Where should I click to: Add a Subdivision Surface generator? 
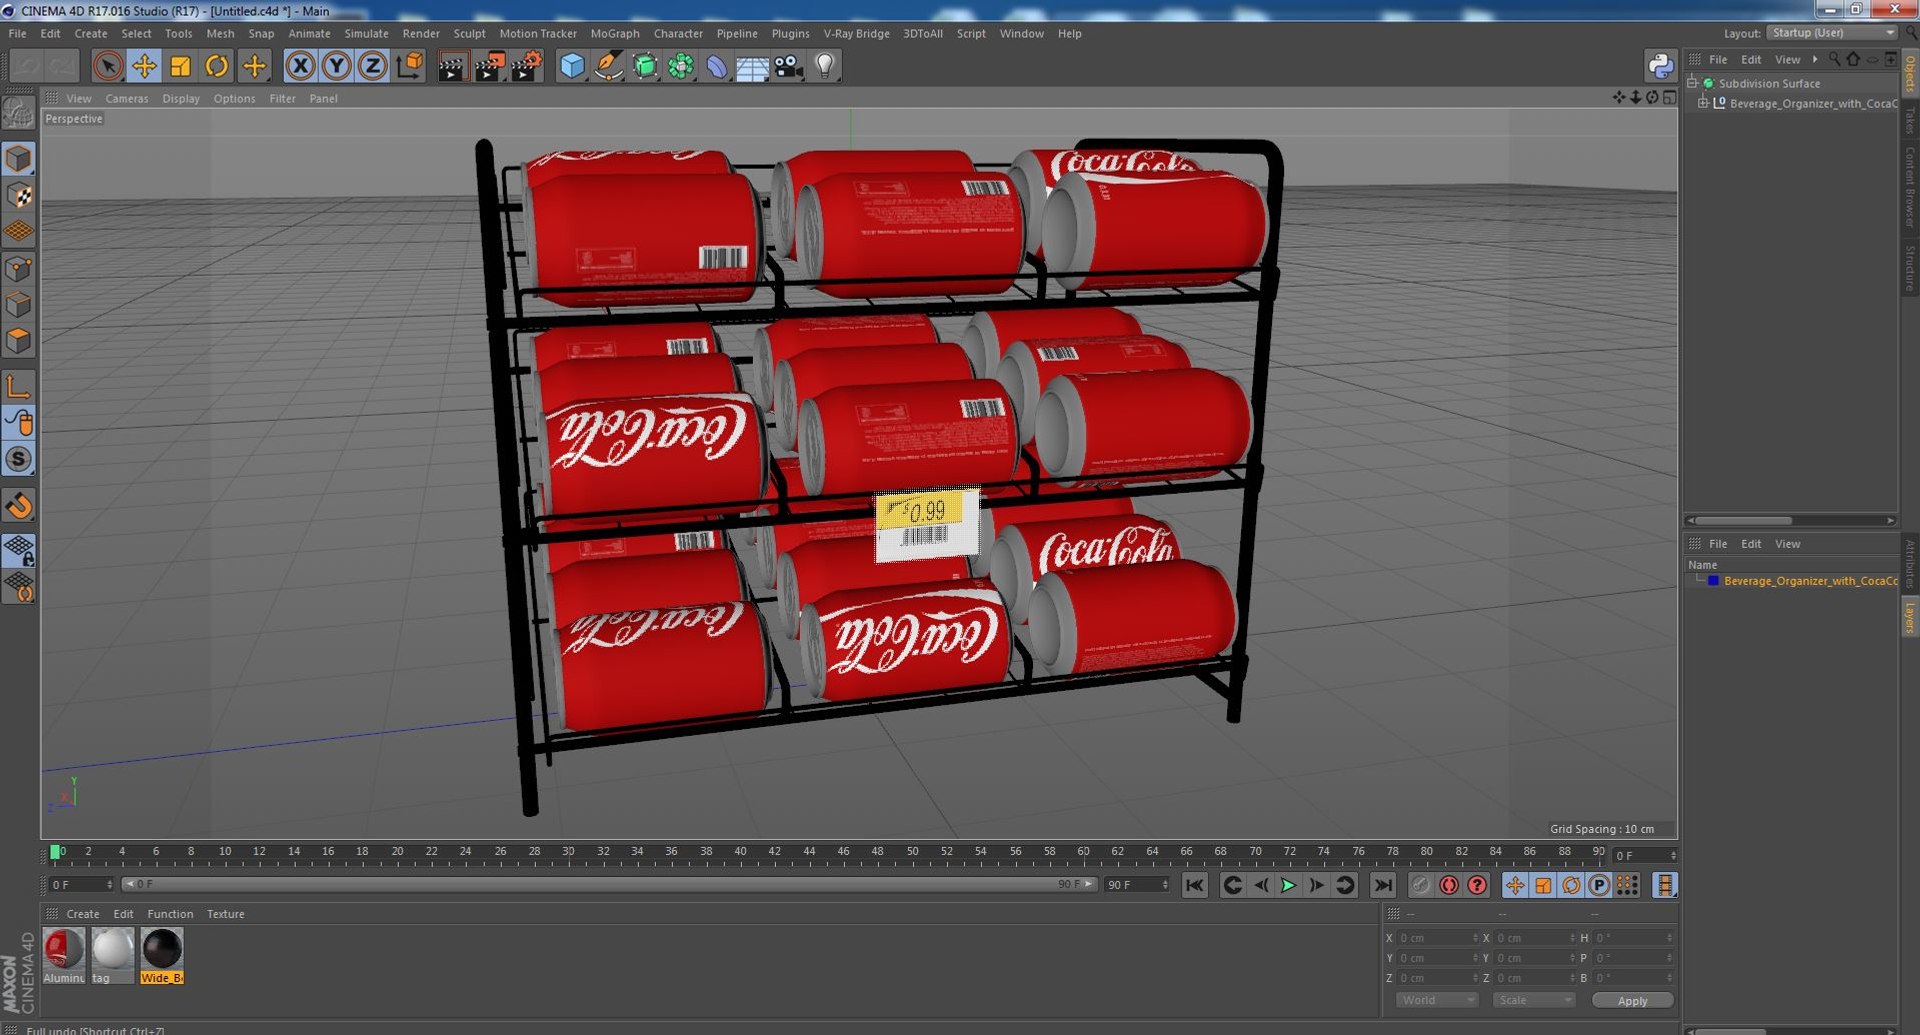[x=645, y=66]
